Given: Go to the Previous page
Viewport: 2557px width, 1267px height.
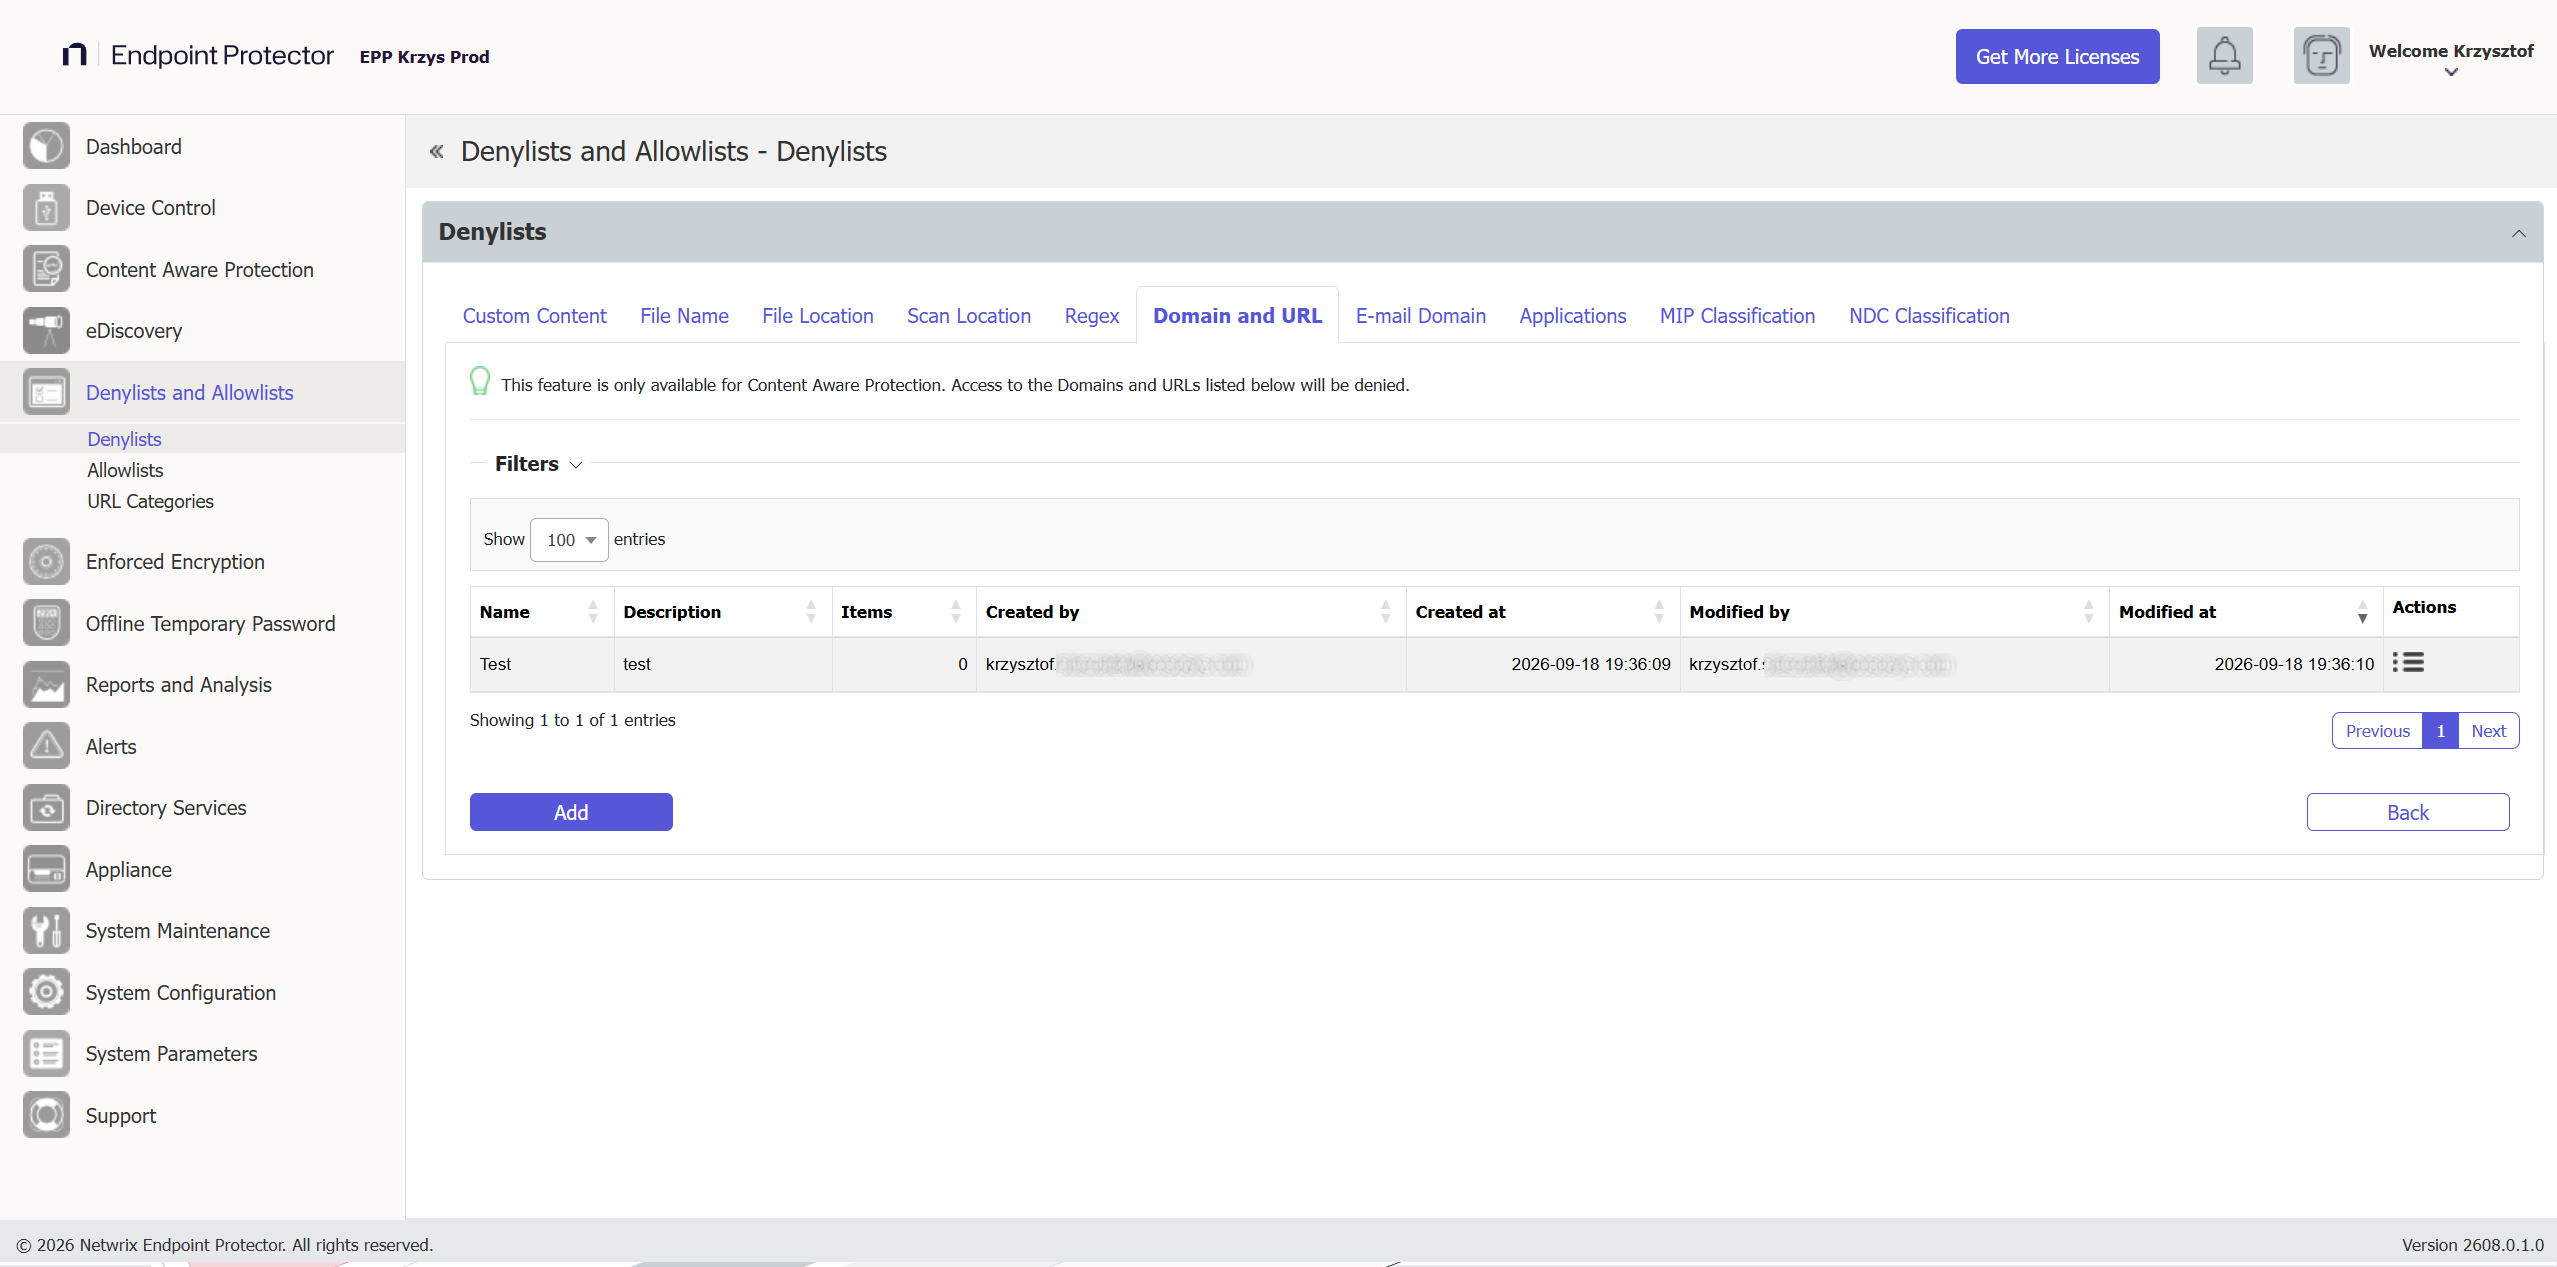Looking at the screenshot, I should pyautogui.click(x=2377, y=731).
